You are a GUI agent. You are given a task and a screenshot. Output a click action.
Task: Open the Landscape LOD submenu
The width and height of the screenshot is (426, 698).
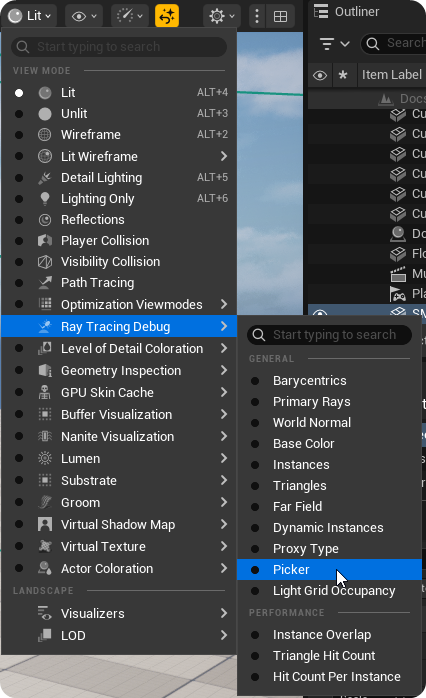[119, 635]
